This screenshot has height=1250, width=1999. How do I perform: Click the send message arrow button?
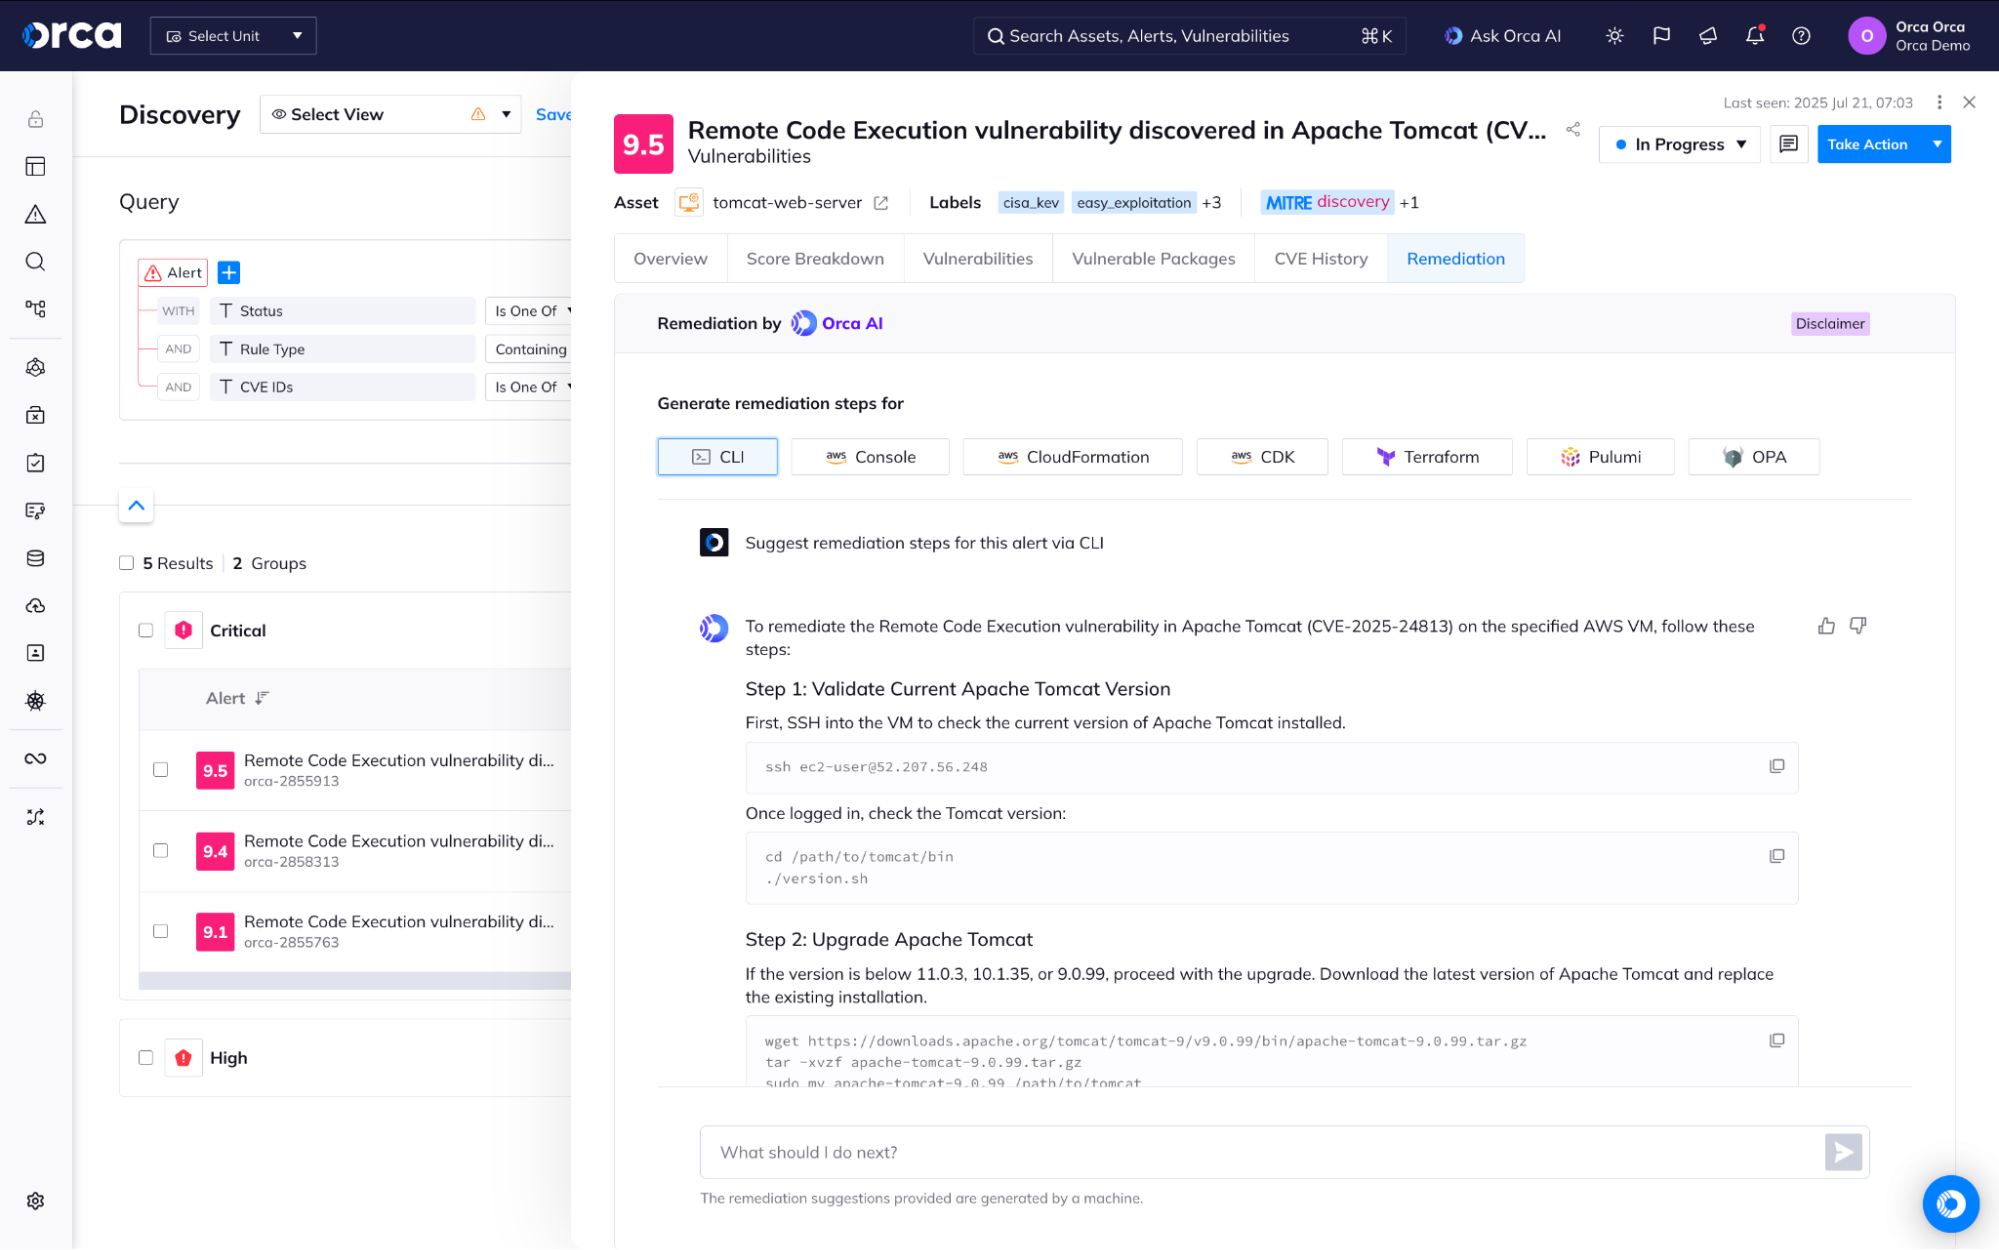[1842, 1152]
